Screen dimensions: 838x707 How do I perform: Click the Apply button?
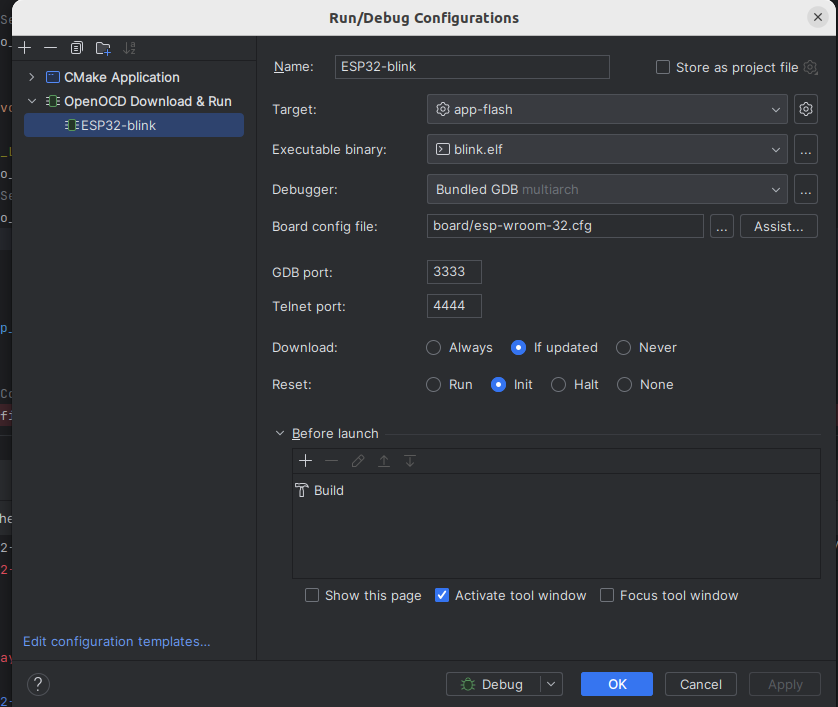tap(785, 684)
